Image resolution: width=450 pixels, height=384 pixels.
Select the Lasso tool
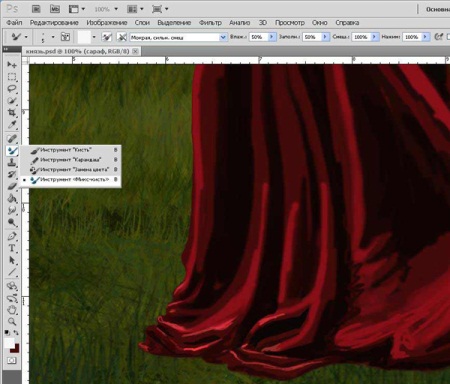pyautogui.click(x=12, y=89)
